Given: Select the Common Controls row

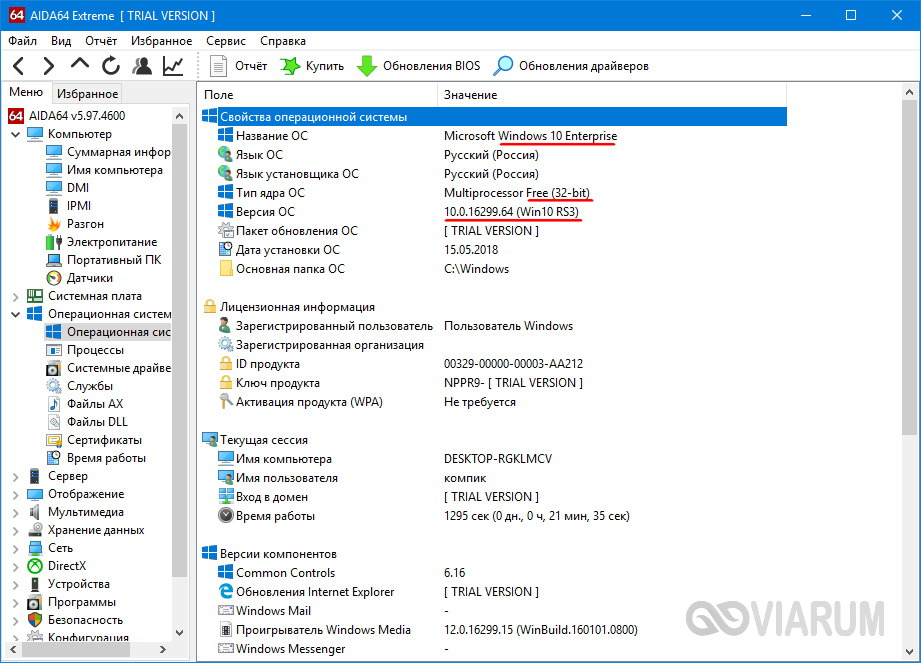Looking at the screenshot, I should point(493,573).
